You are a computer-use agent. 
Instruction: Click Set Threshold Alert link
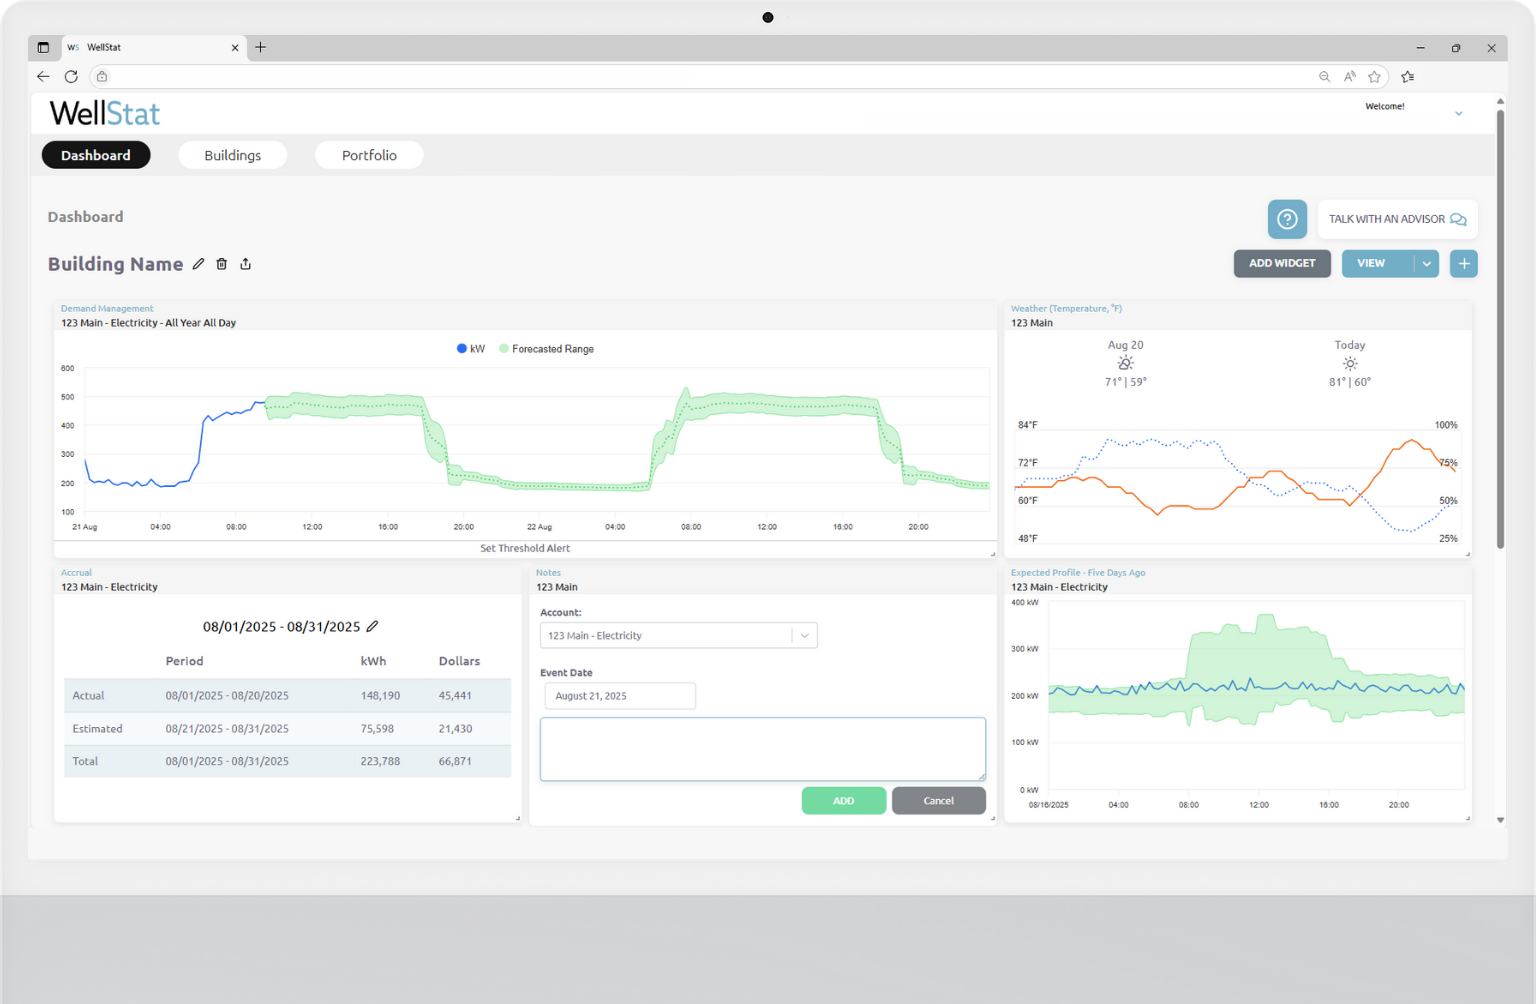[525, 548]
